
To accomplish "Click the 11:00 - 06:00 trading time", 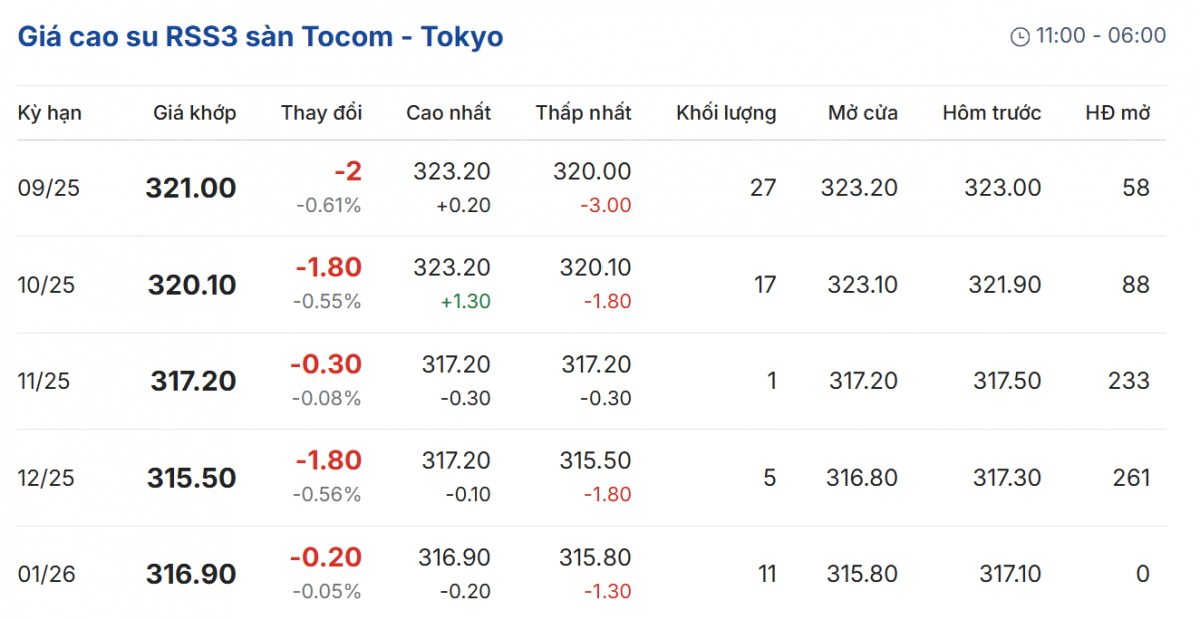I will [x=1100, y=36].
